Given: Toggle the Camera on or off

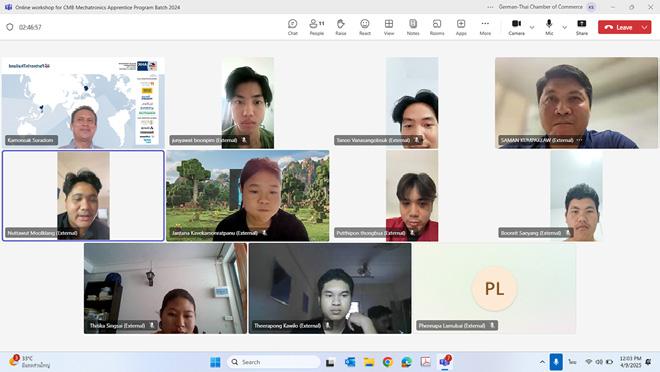Looking at the screenshot, I should [x=516, y=27].
